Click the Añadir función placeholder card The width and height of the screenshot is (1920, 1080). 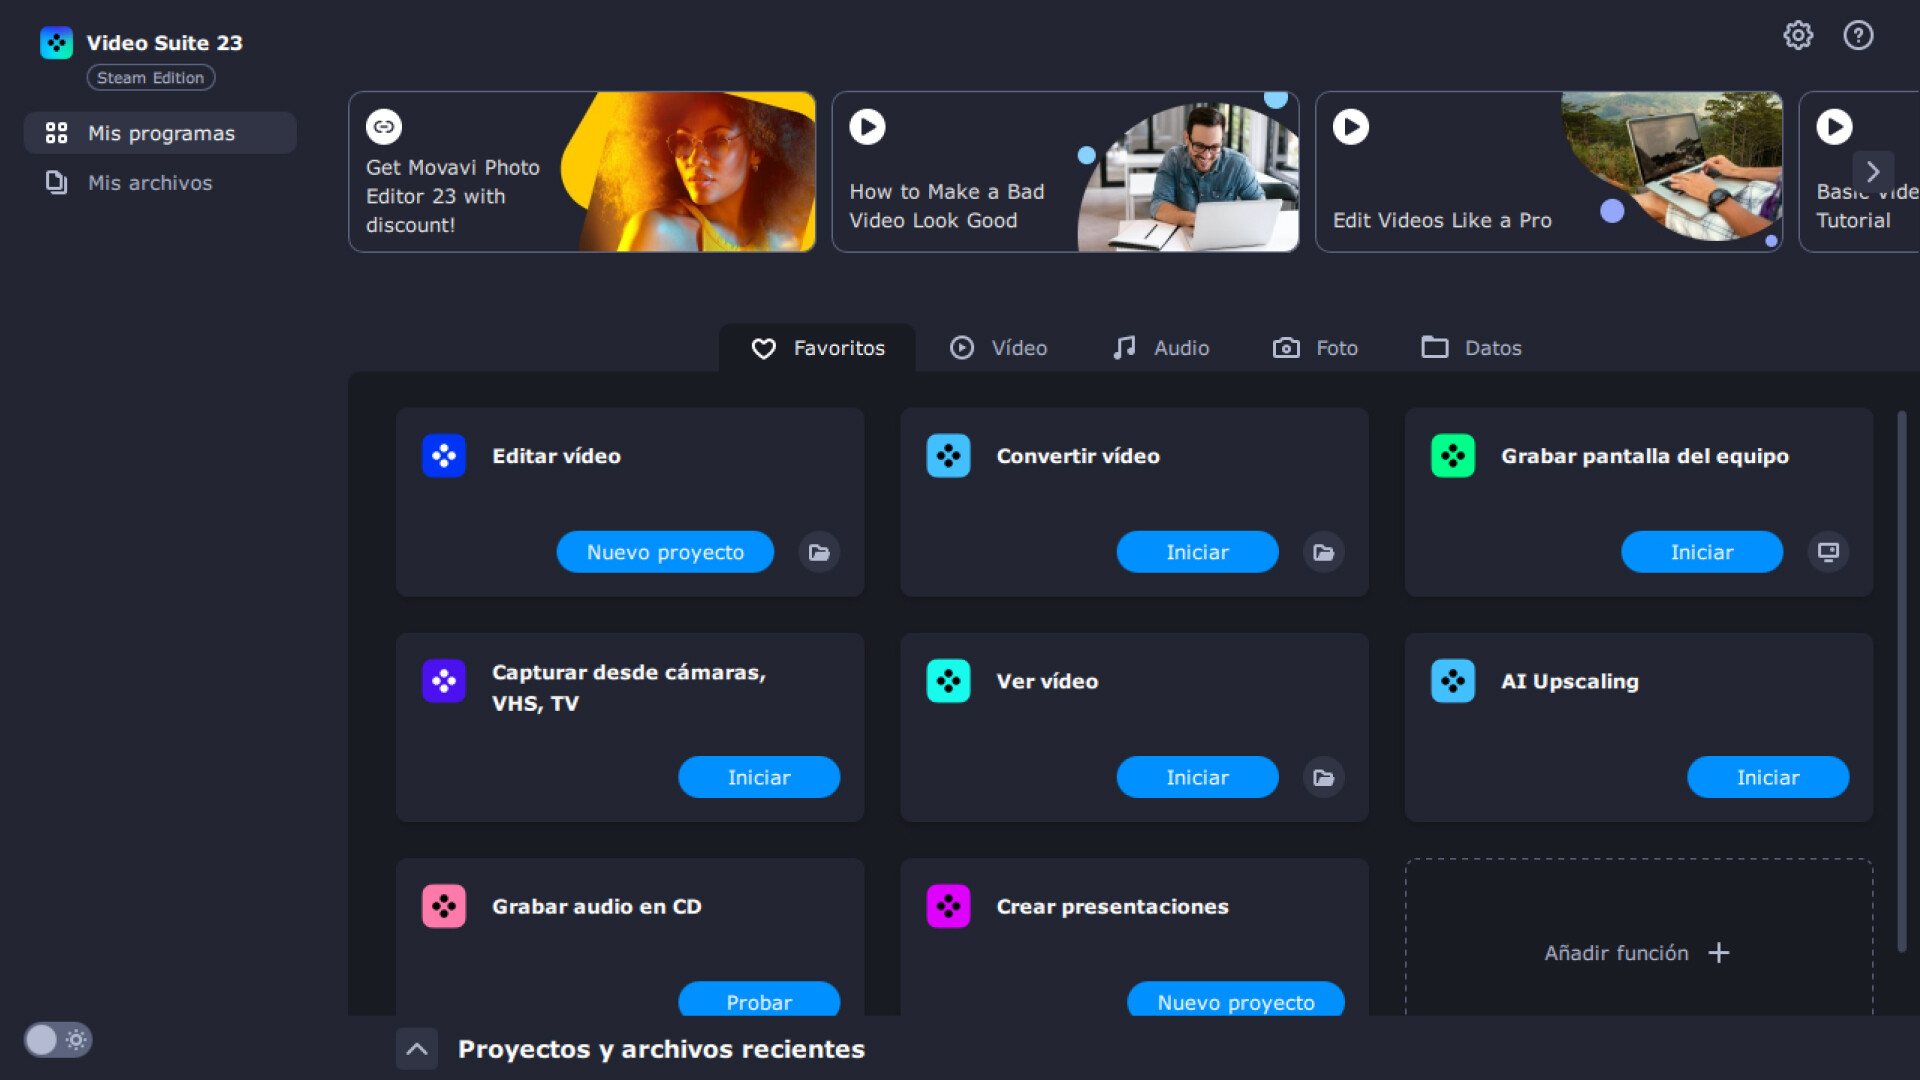(x=1638, y=938)
